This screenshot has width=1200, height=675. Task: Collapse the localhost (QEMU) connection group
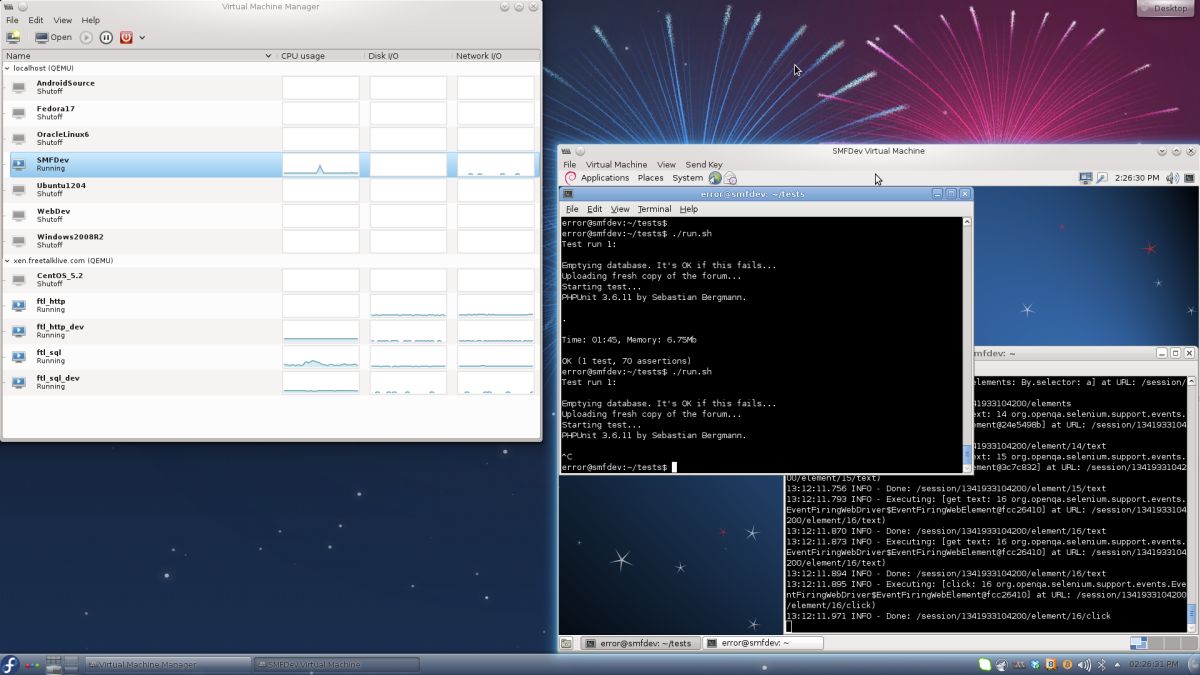click(x=8, y=68)
